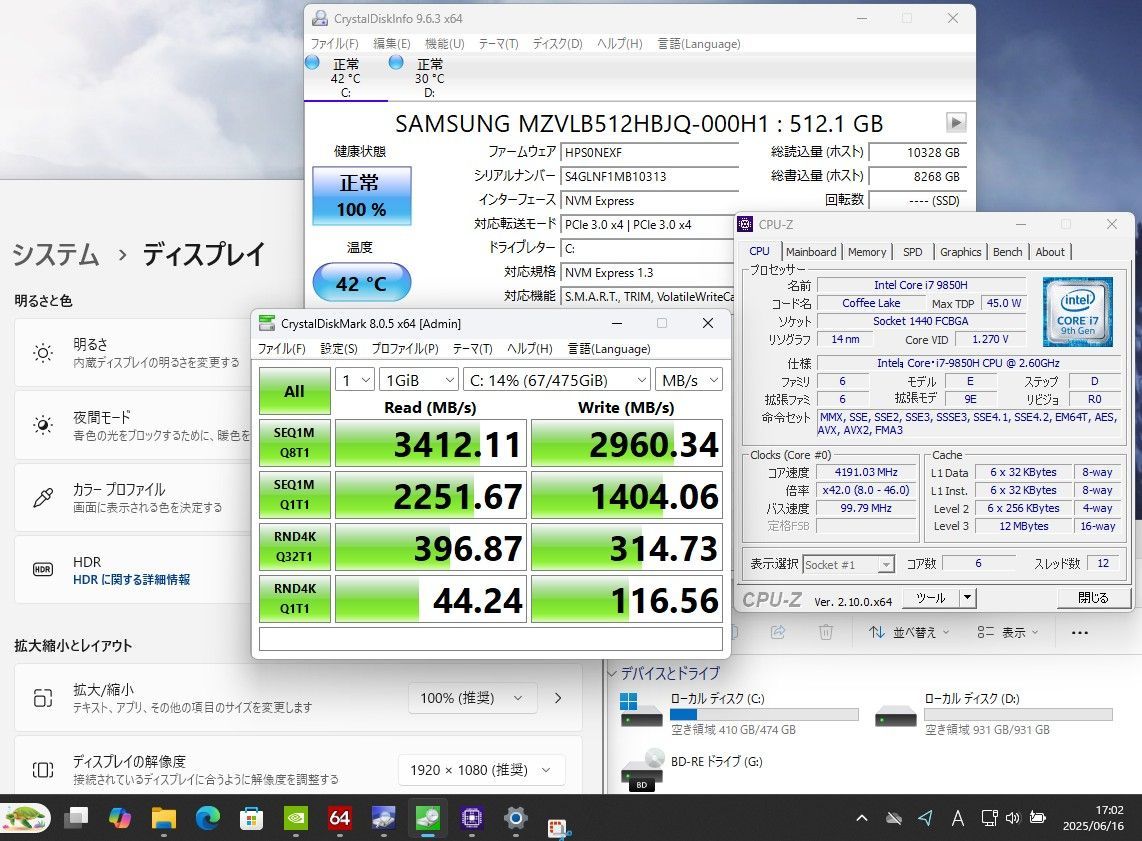
Task: Click the share icon in Explorer toolbar
Action: point(778,632)
